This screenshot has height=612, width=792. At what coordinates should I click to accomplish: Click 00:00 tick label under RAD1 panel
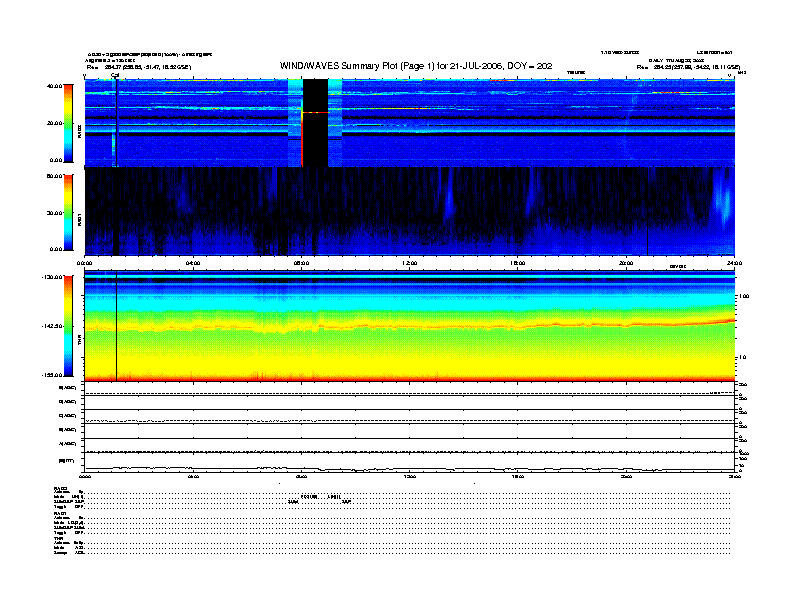tap(84, 263)
